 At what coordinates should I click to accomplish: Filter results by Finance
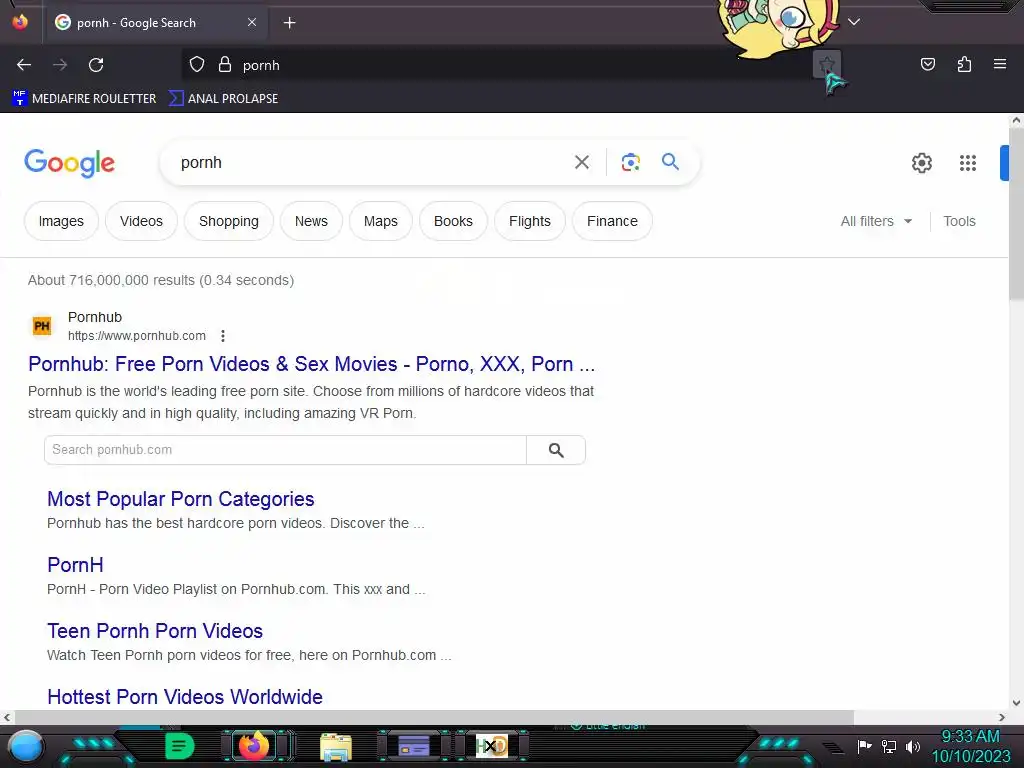pyautogui.click(x=612, y=221)
